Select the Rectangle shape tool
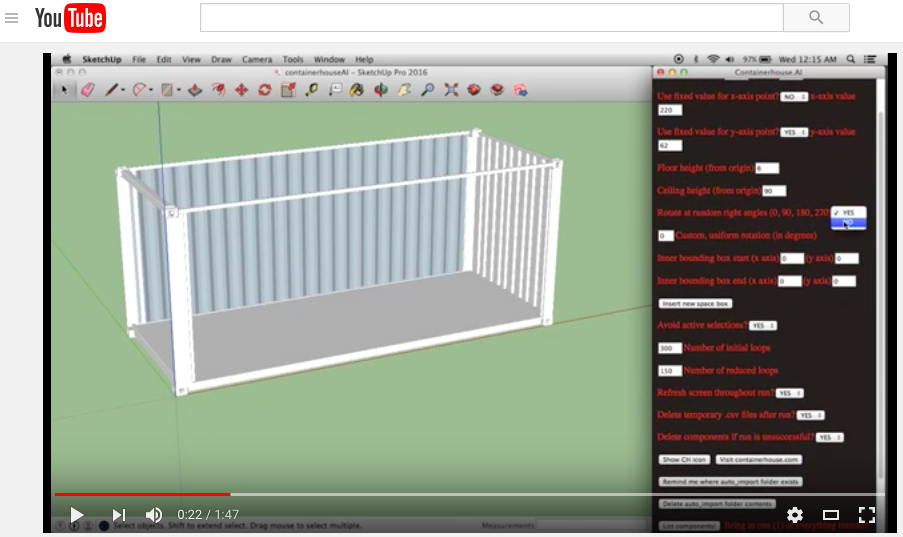 [166, 90]
